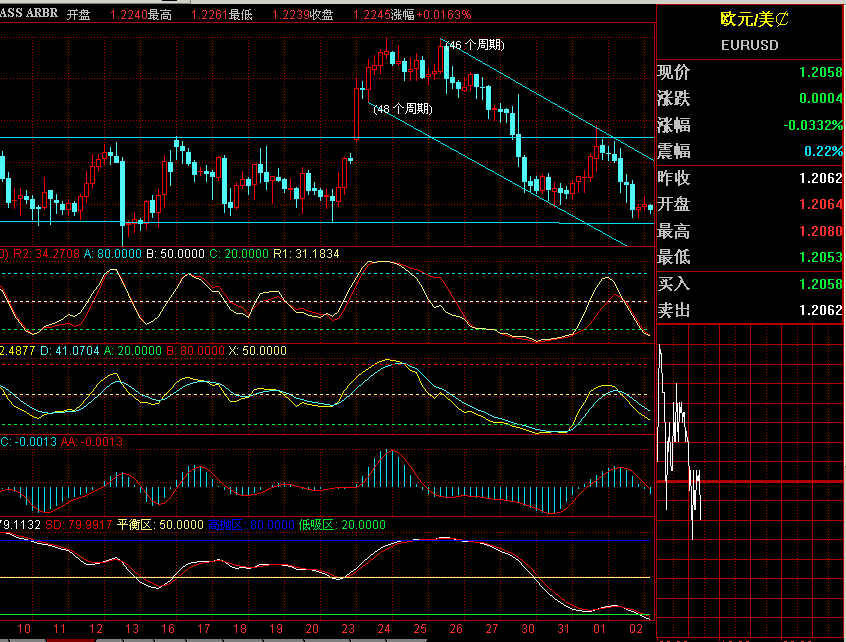Click the 欧元/美元 title in quote panel
The height and width of the screenshot is (642, 846).
click(754, 19)
